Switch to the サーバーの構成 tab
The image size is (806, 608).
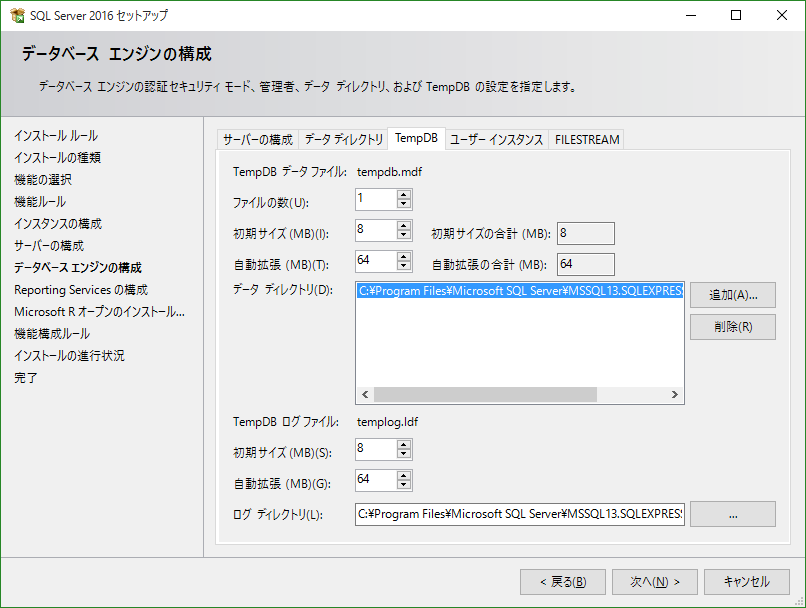click(258, 139)
